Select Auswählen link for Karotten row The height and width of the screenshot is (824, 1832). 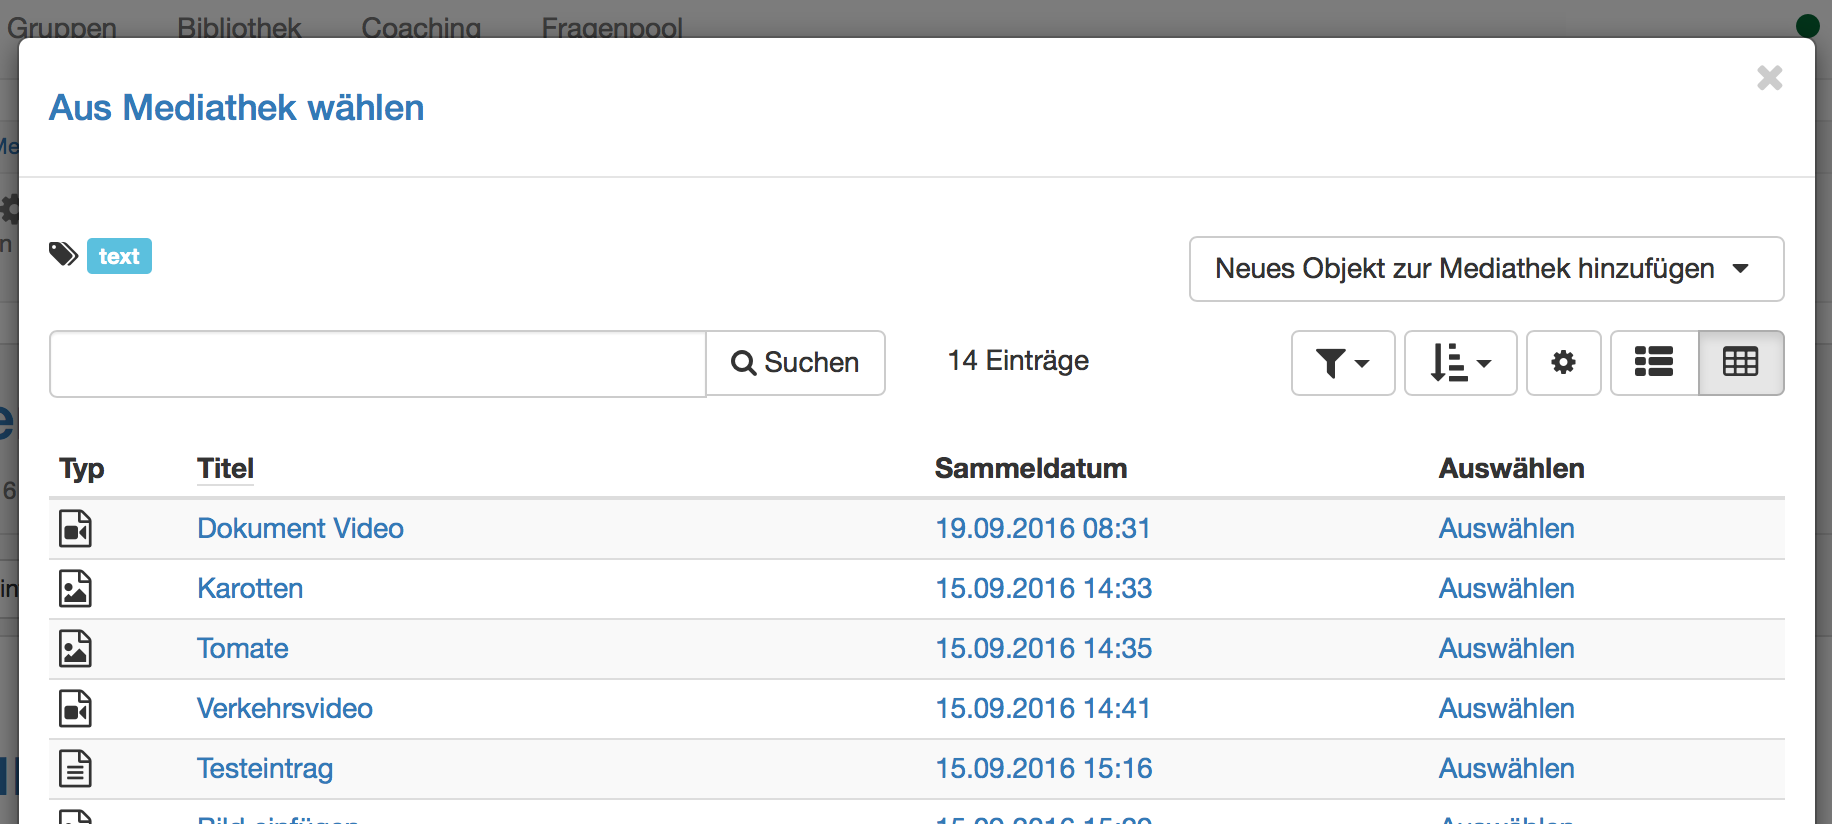coord(1506,588)
